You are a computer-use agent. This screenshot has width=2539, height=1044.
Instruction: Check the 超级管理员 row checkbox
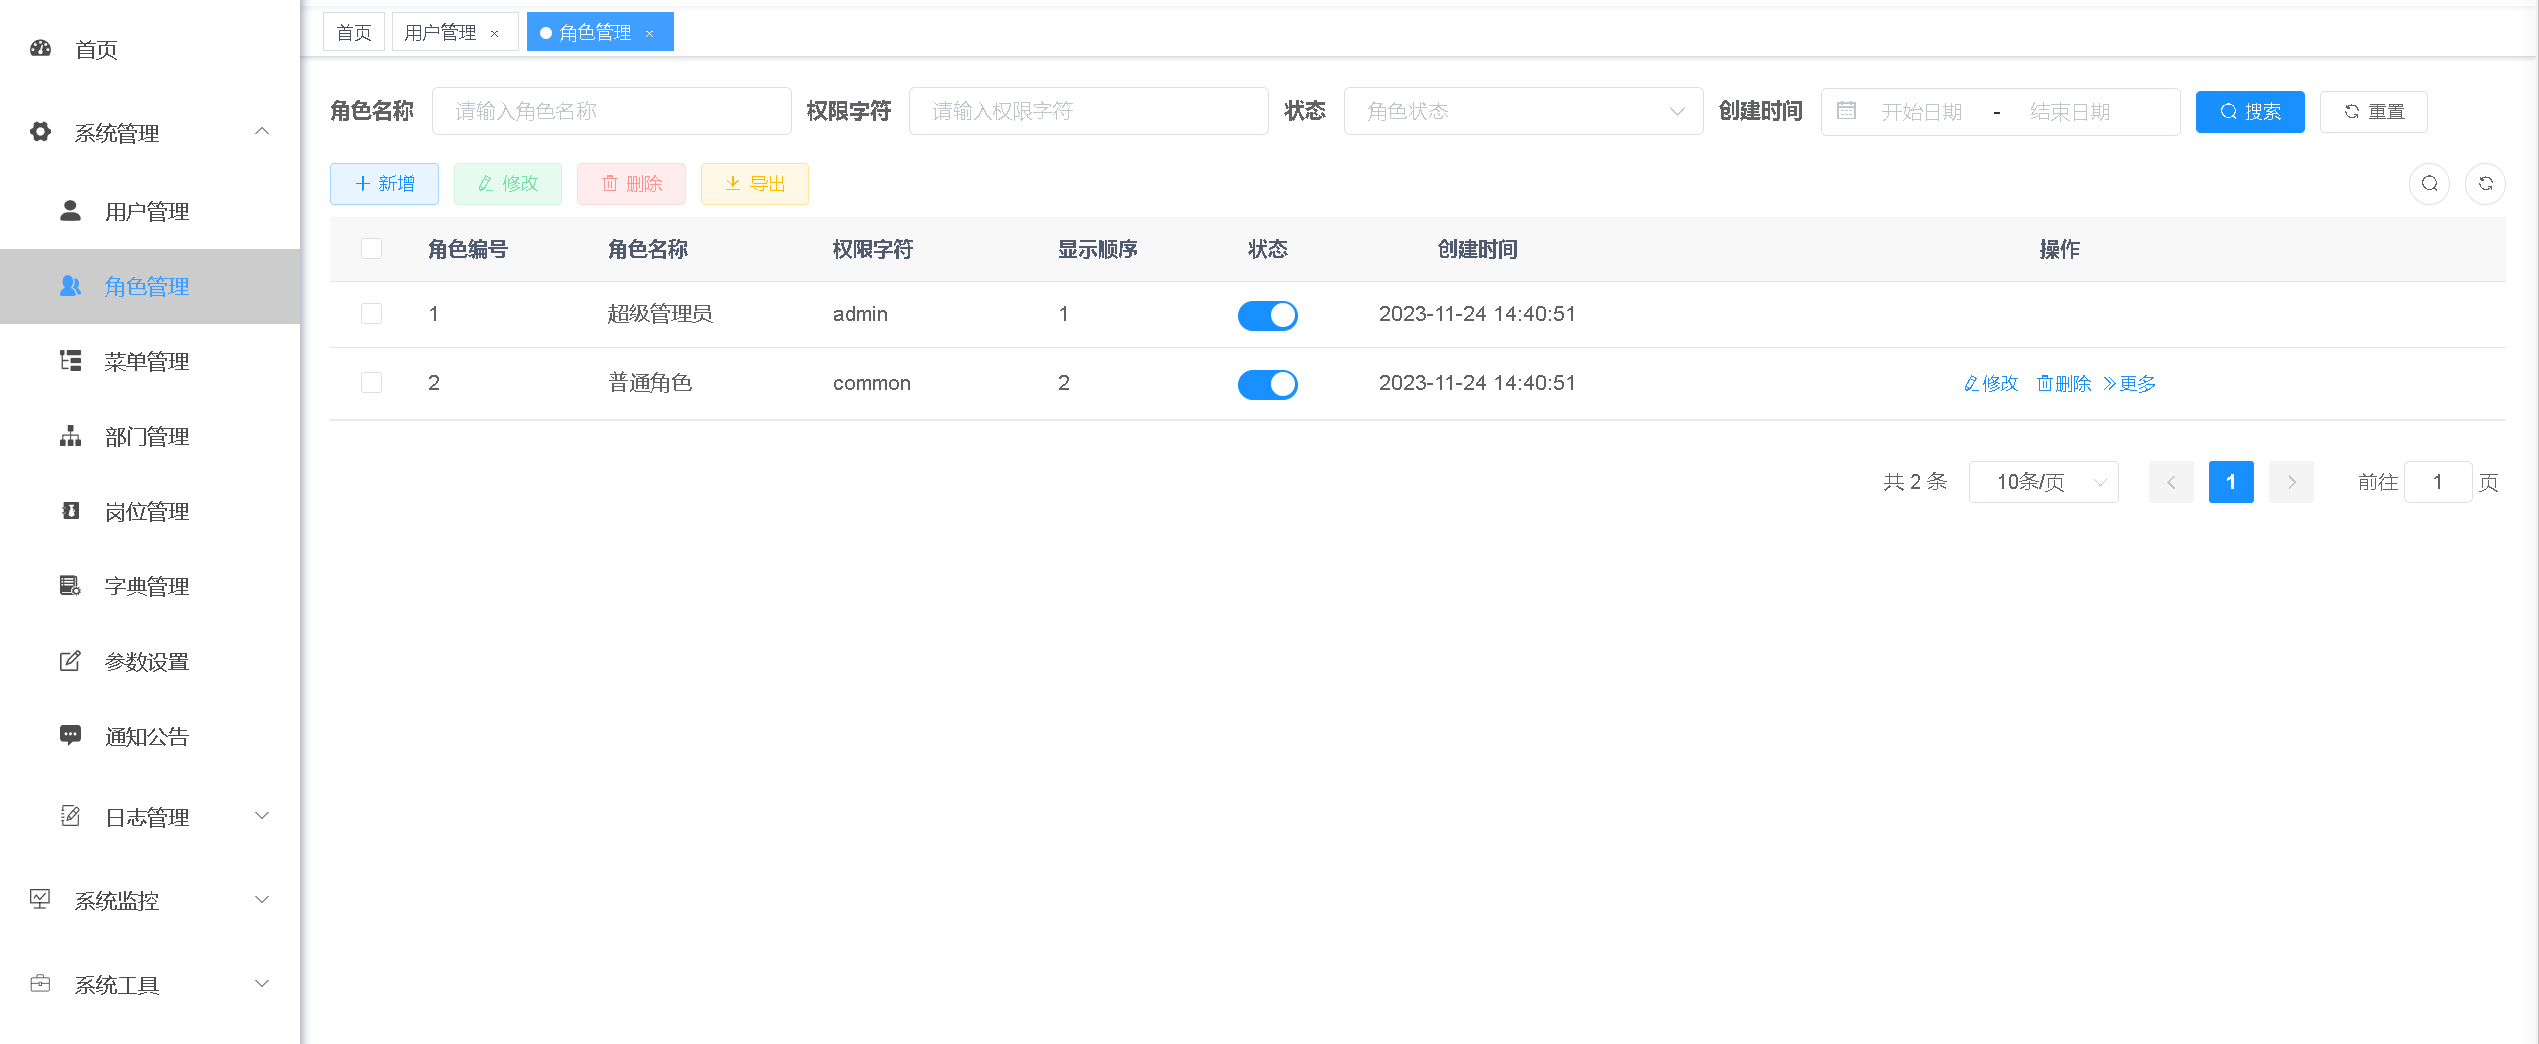coord(371,313)
